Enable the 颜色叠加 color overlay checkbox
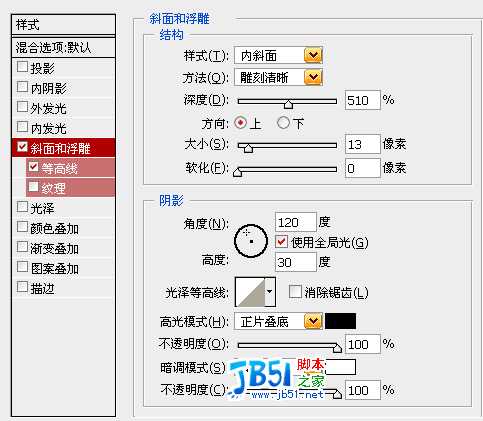Screen dimensions: 483x421 coord(22,227)
